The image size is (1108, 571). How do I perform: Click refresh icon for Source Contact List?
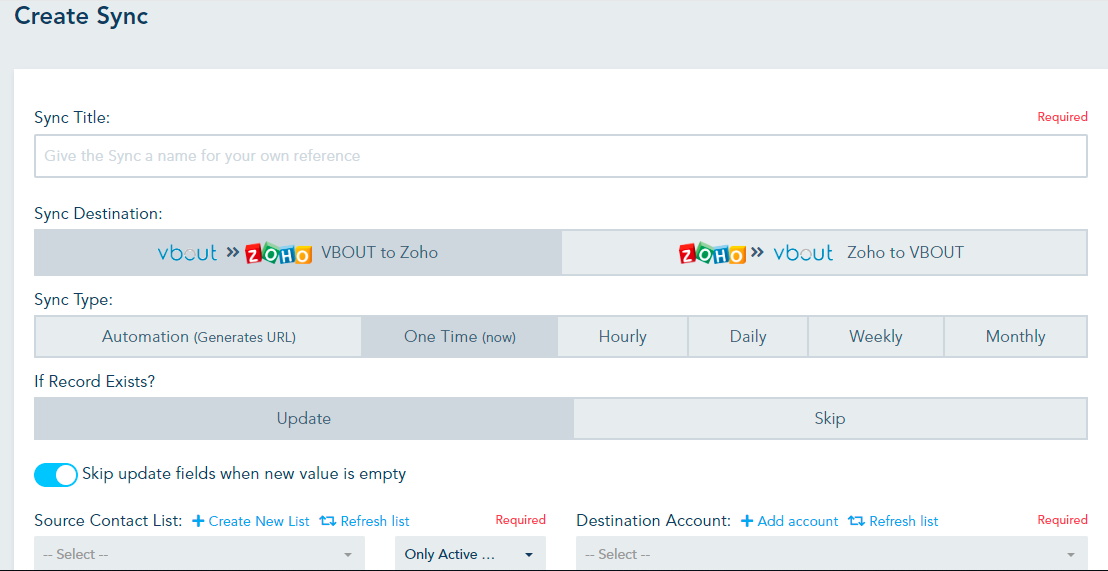pos(327,522)
